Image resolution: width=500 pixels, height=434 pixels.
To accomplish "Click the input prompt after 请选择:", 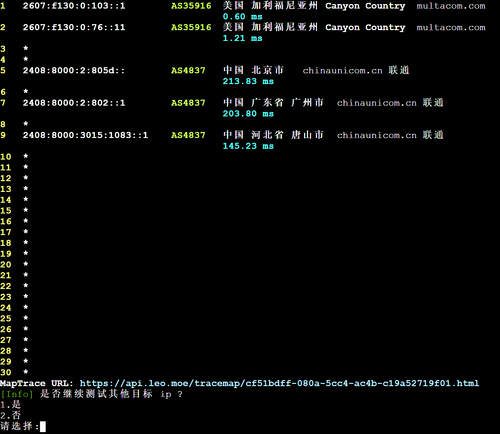I will [43, 426].
